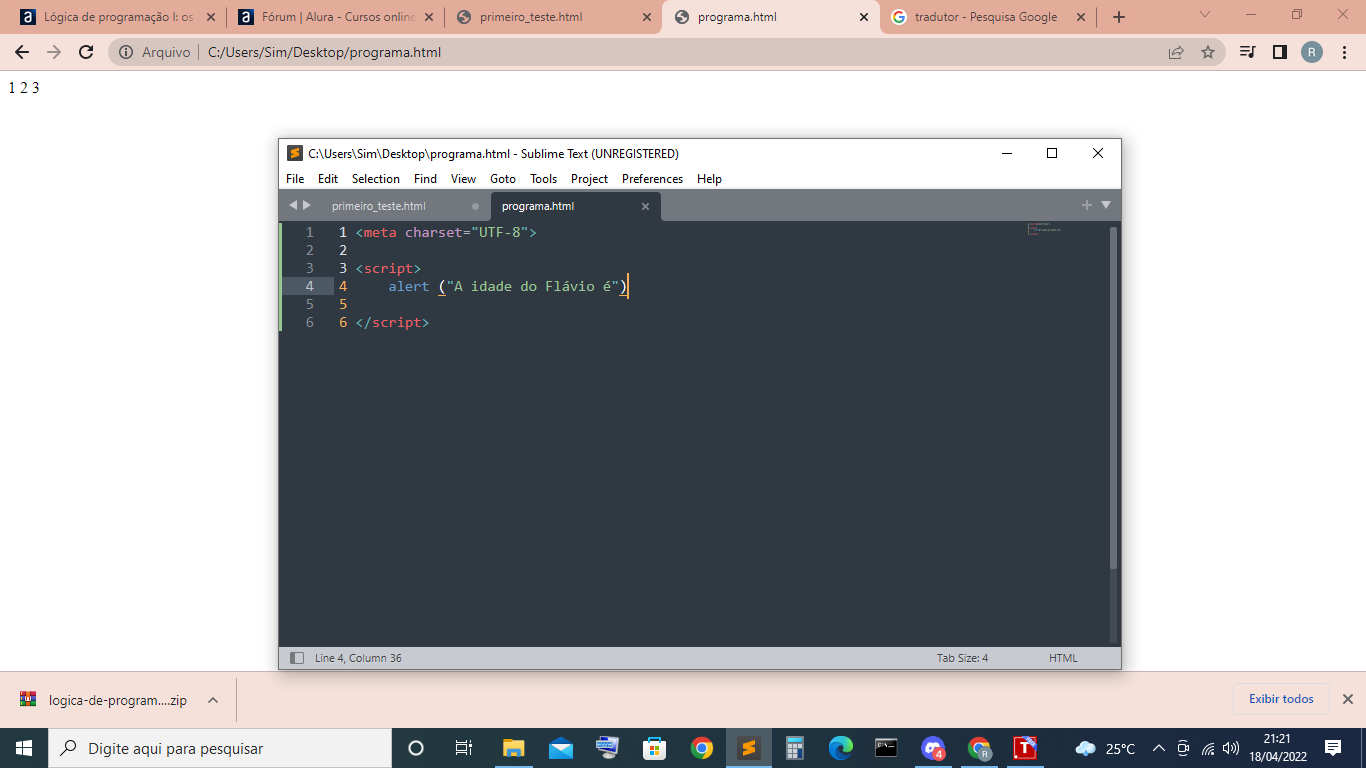1366x768 pixels.
Task: Show hidden system tray icons chevron
Action: pyautogui.click(x=1159, y=748)
